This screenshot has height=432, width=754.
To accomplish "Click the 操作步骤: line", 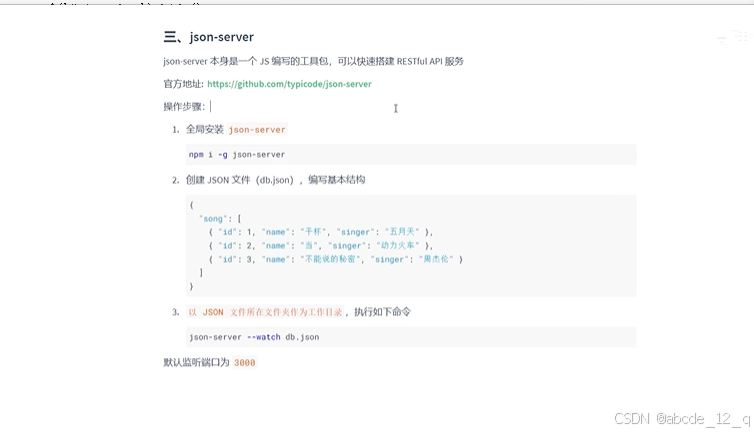I will pyautogui.click(x=184, y=106).
